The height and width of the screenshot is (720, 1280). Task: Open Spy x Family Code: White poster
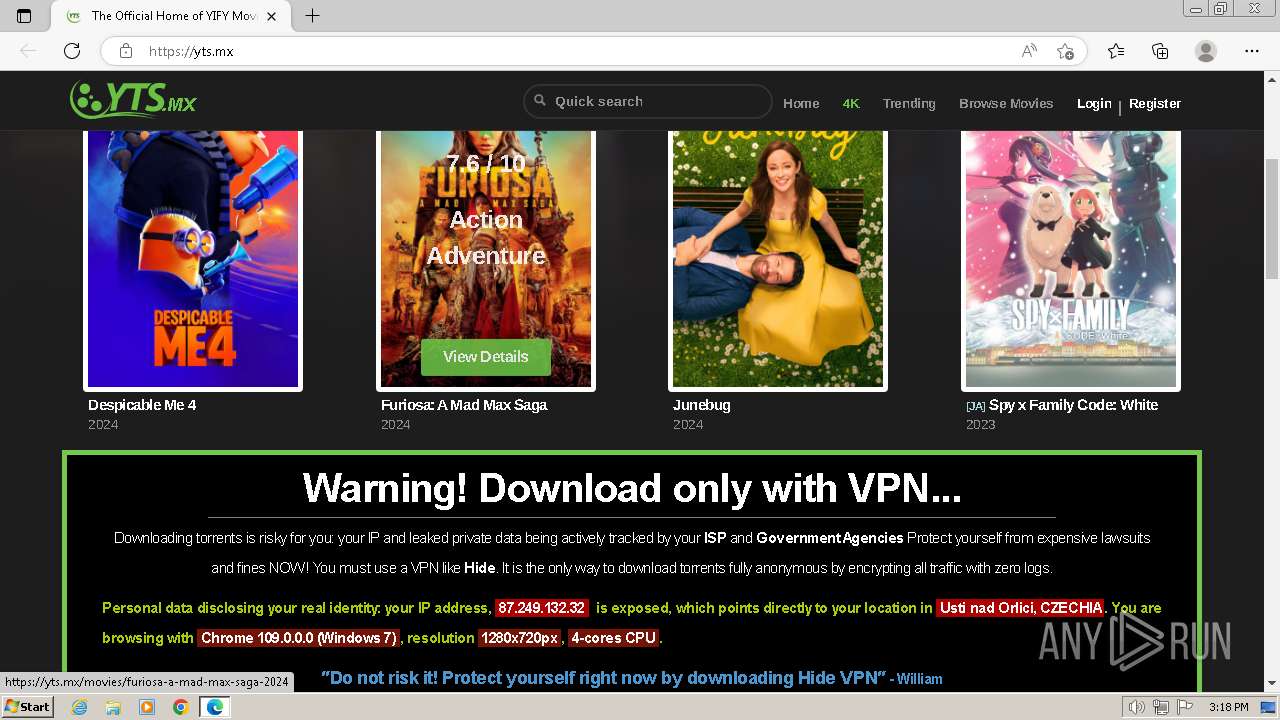[1071, 259]
